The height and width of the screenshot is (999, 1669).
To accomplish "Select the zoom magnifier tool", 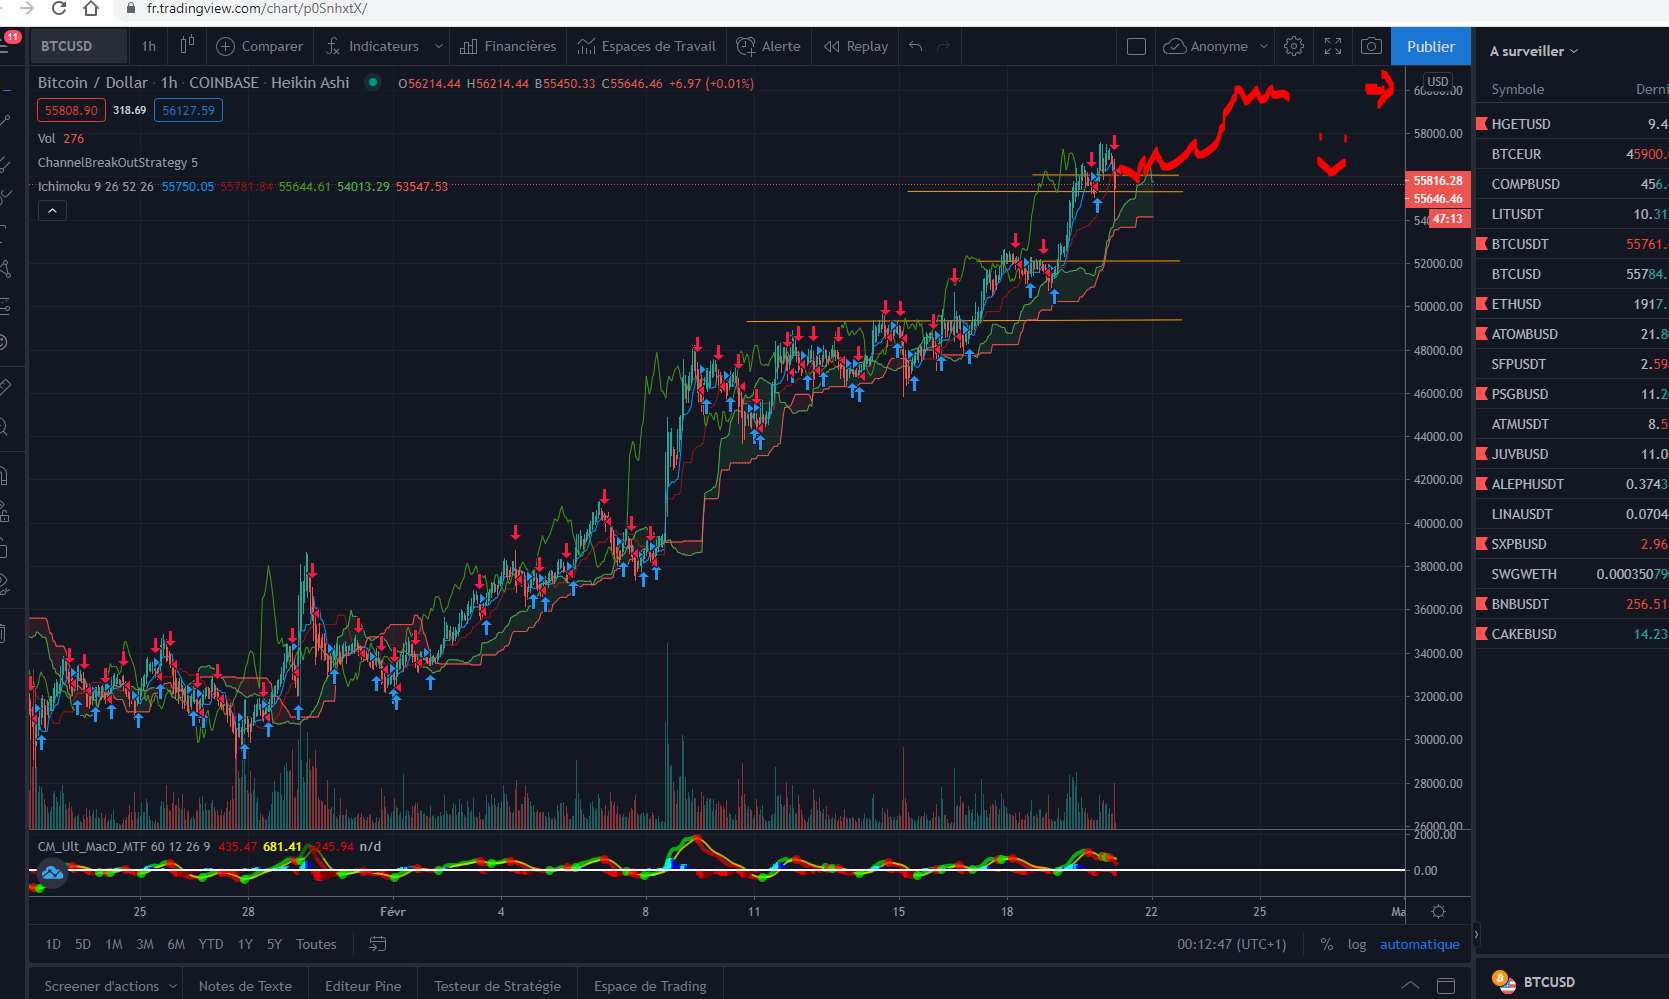I will coord(5,428).
